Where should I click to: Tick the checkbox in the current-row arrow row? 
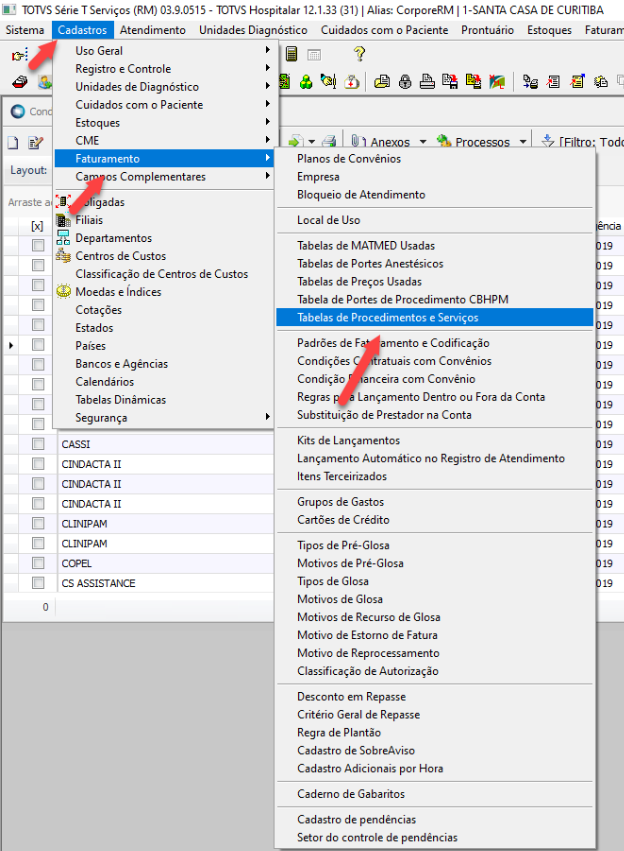38,345
